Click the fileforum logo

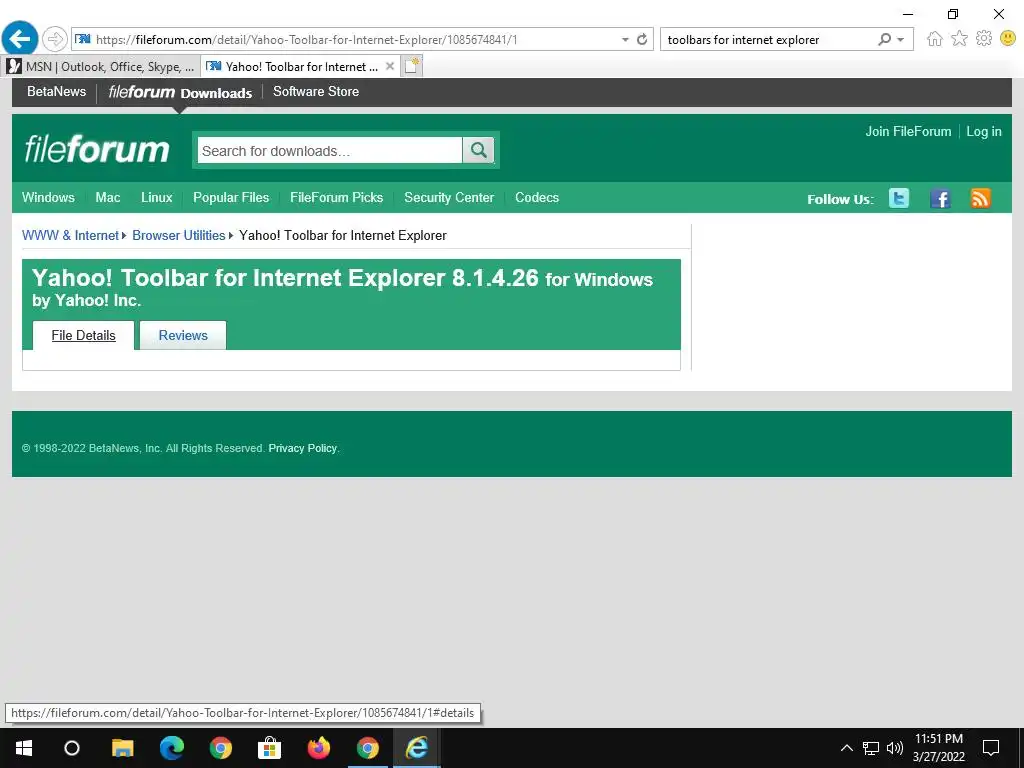coord(97,149)
